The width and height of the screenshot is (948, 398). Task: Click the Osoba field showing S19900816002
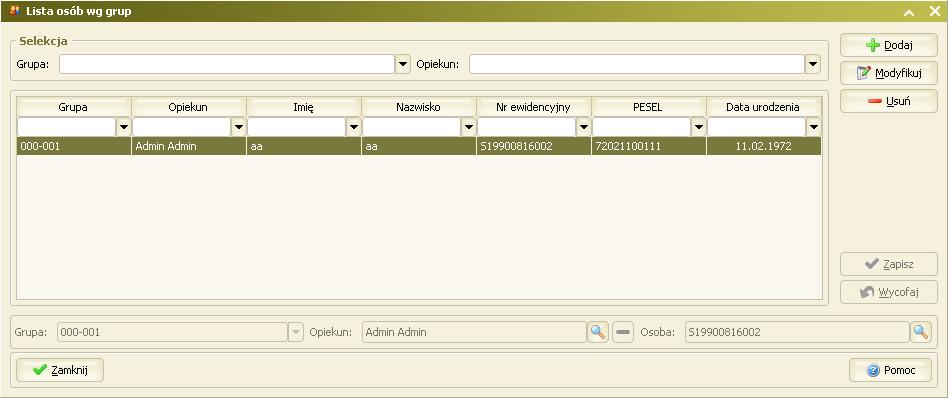pos(797,332)
